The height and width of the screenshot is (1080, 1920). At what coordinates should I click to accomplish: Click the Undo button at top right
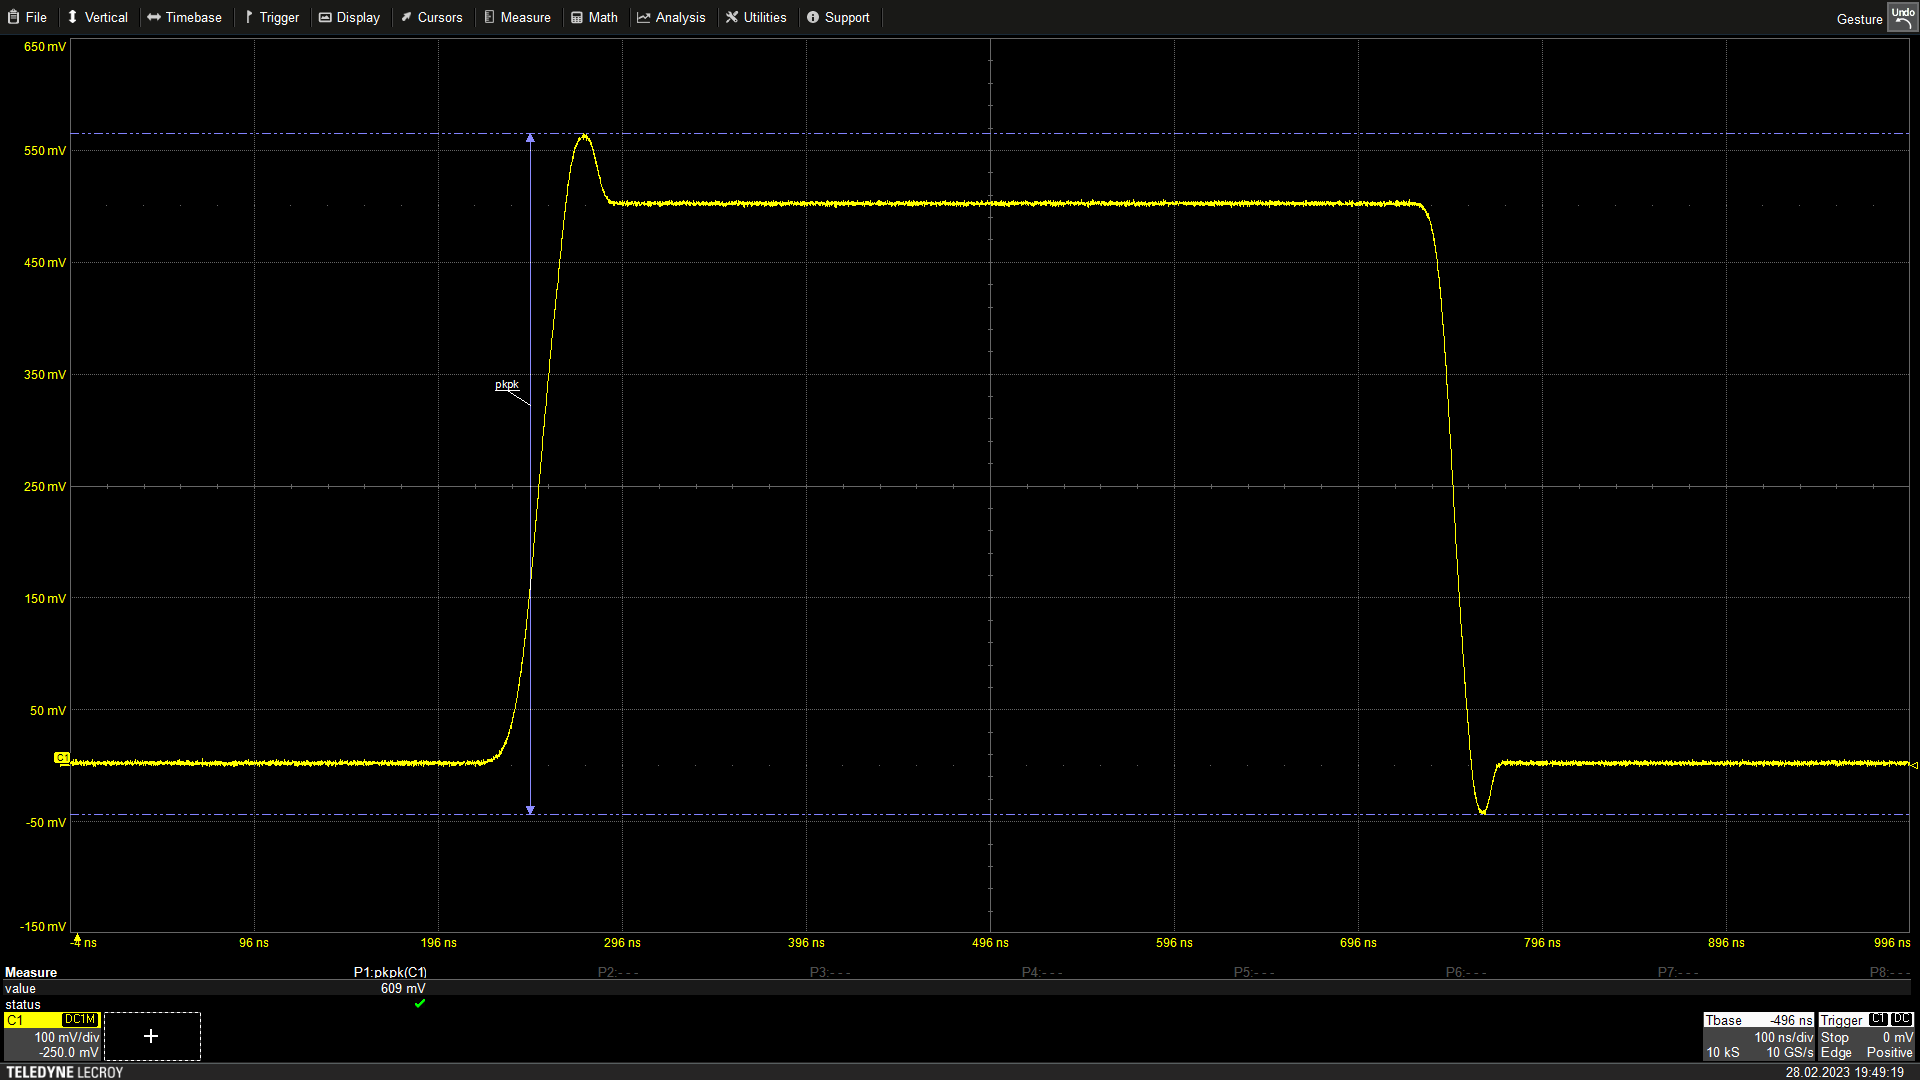tap(1902, 17)
